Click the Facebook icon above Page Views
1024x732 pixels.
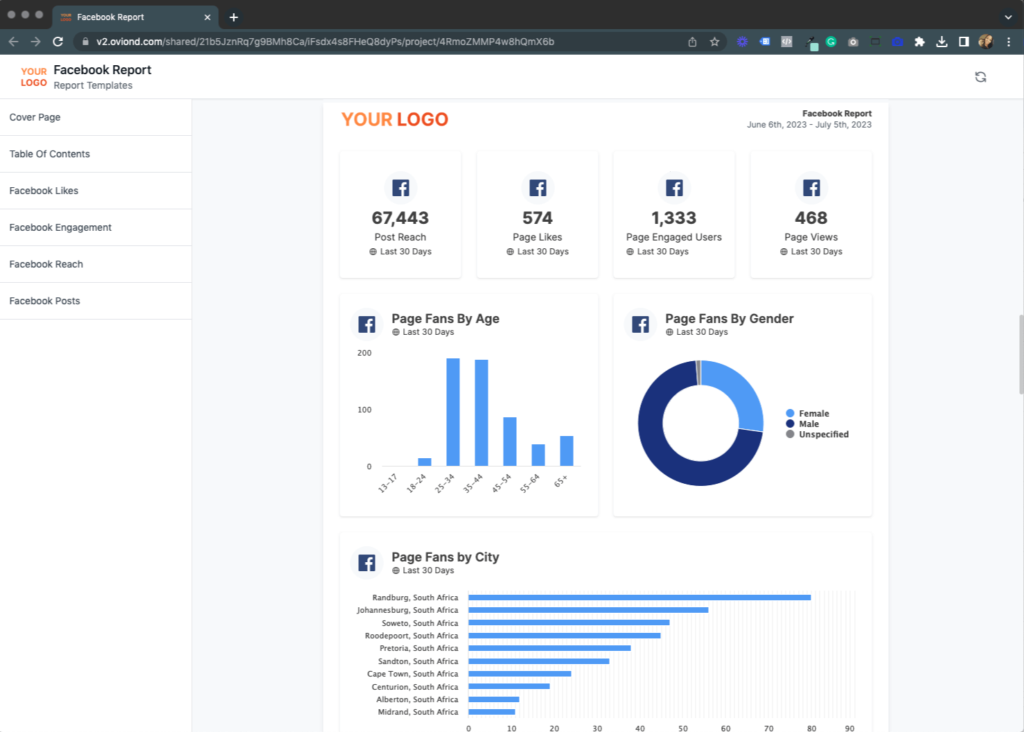811,188
